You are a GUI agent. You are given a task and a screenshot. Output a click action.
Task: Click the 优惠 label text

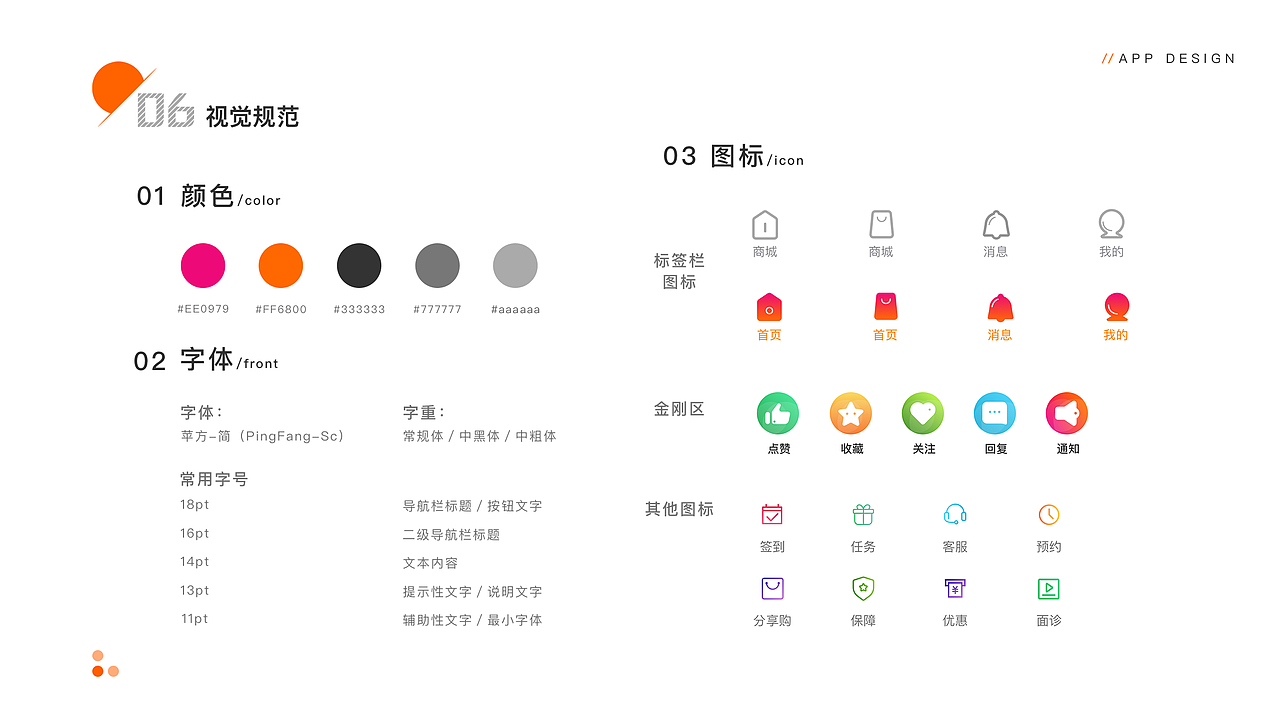[955, 621]
